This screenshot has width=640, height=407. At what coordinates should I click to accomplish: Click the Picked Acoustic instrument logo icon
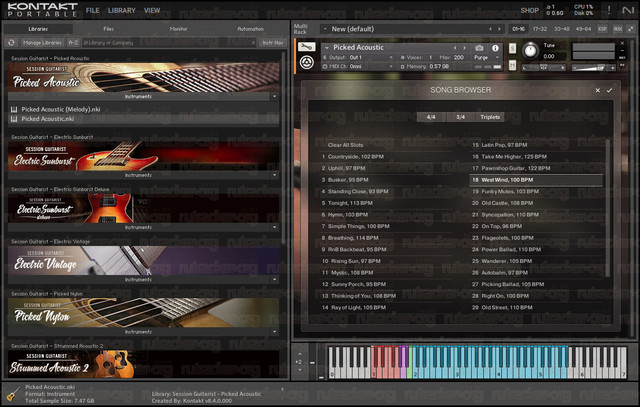coord(307,63)
